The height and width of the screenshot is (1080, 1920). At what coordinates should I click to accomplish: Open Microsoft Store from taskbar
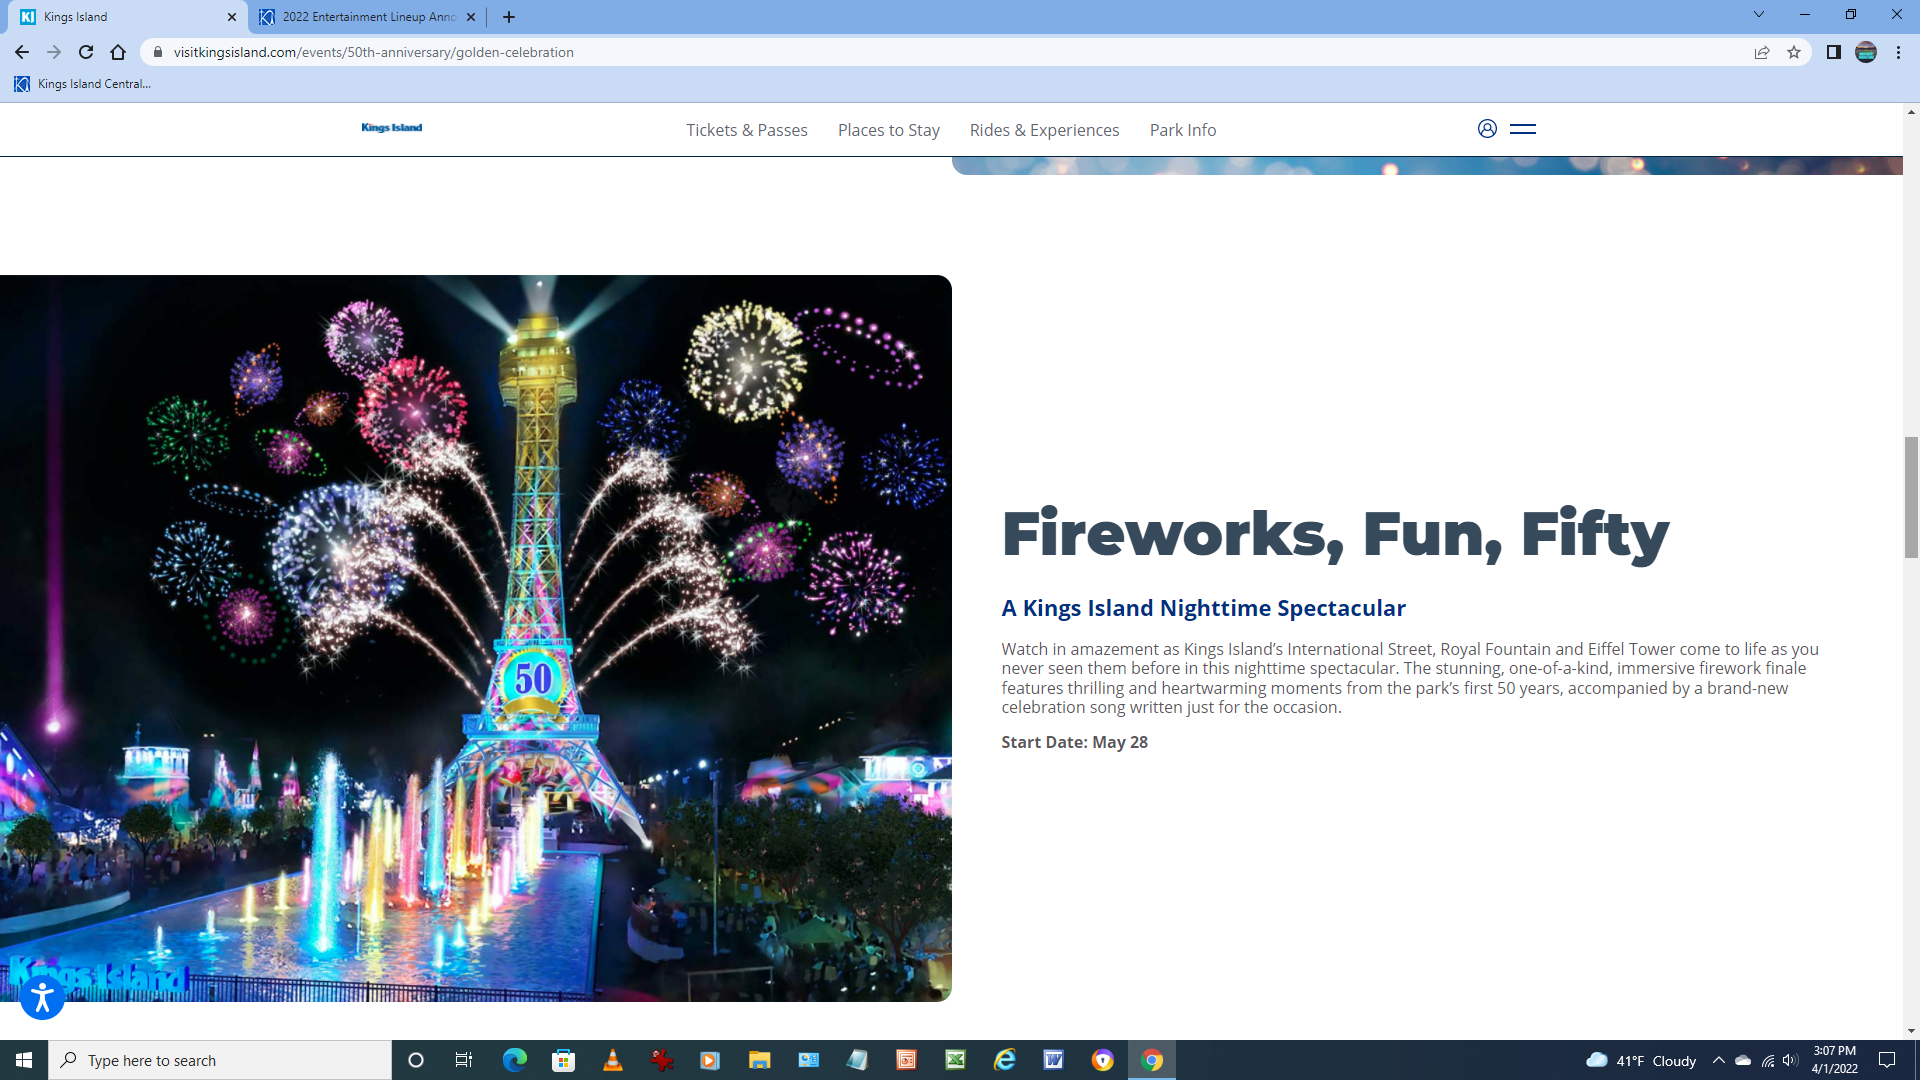point(564,1060)
